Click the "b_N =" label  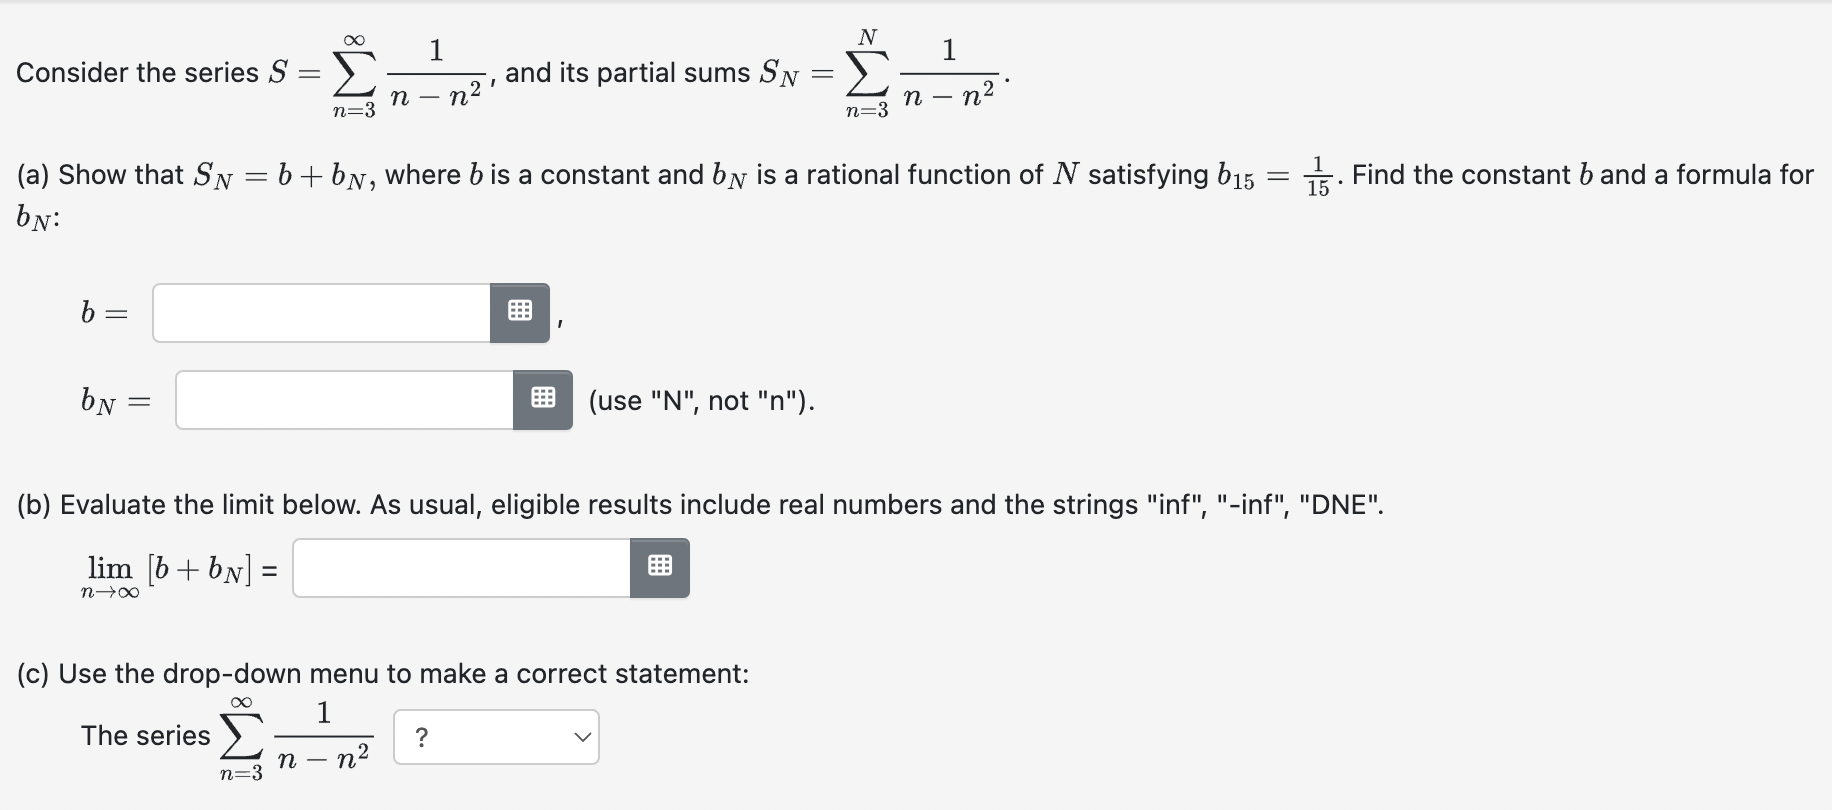coord(115,402)
